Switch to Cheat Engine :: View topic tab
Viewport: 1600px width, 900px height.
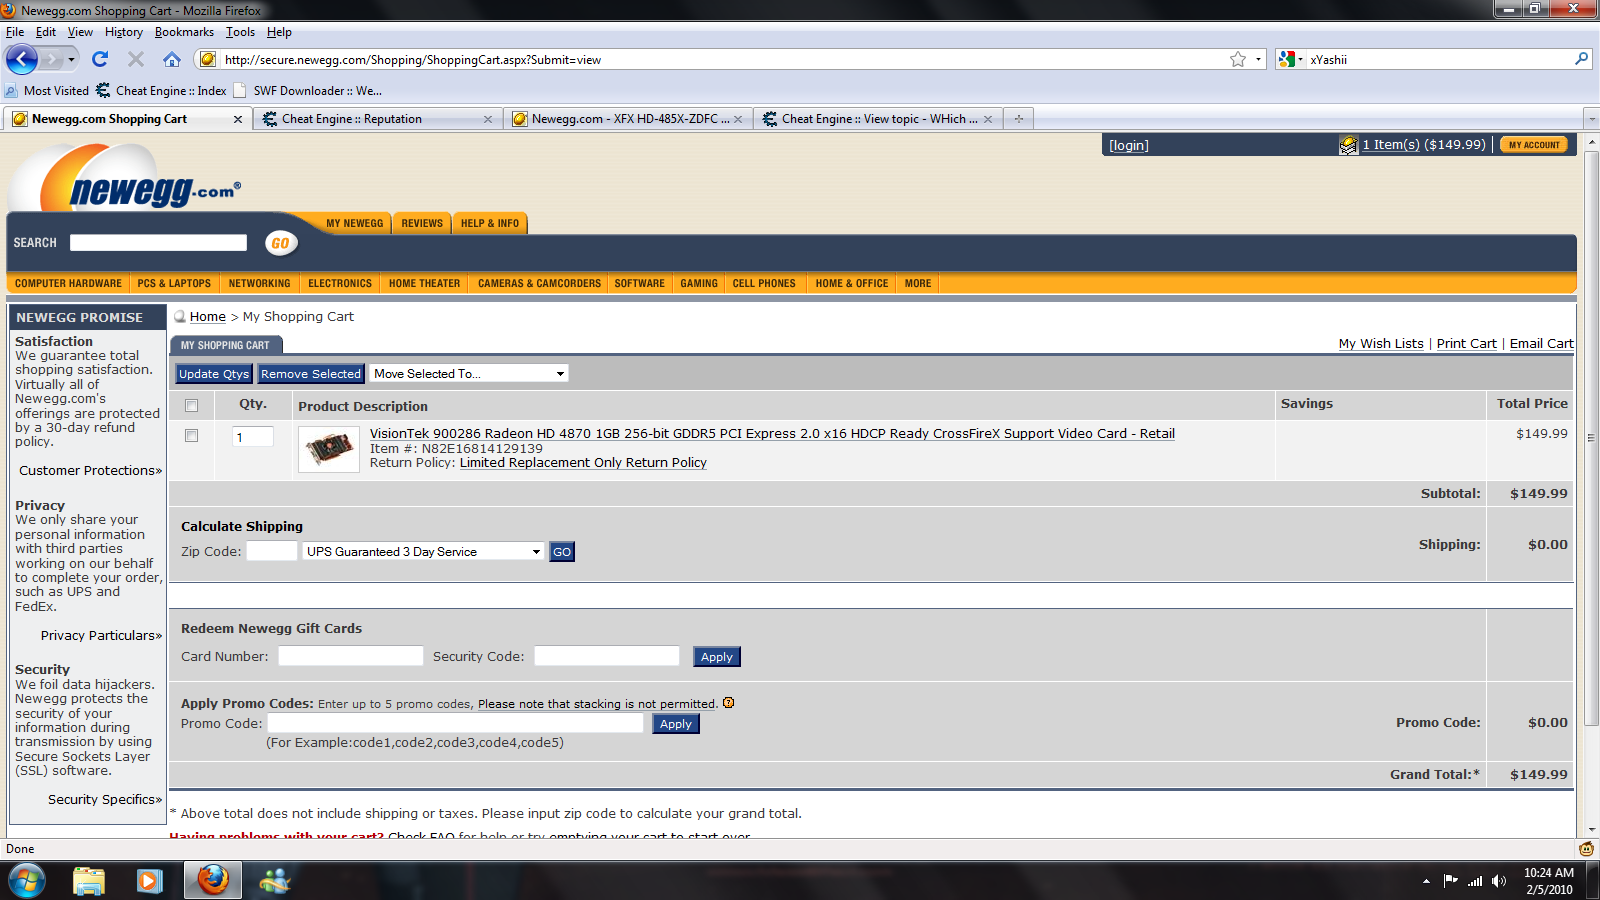[878, 119]
